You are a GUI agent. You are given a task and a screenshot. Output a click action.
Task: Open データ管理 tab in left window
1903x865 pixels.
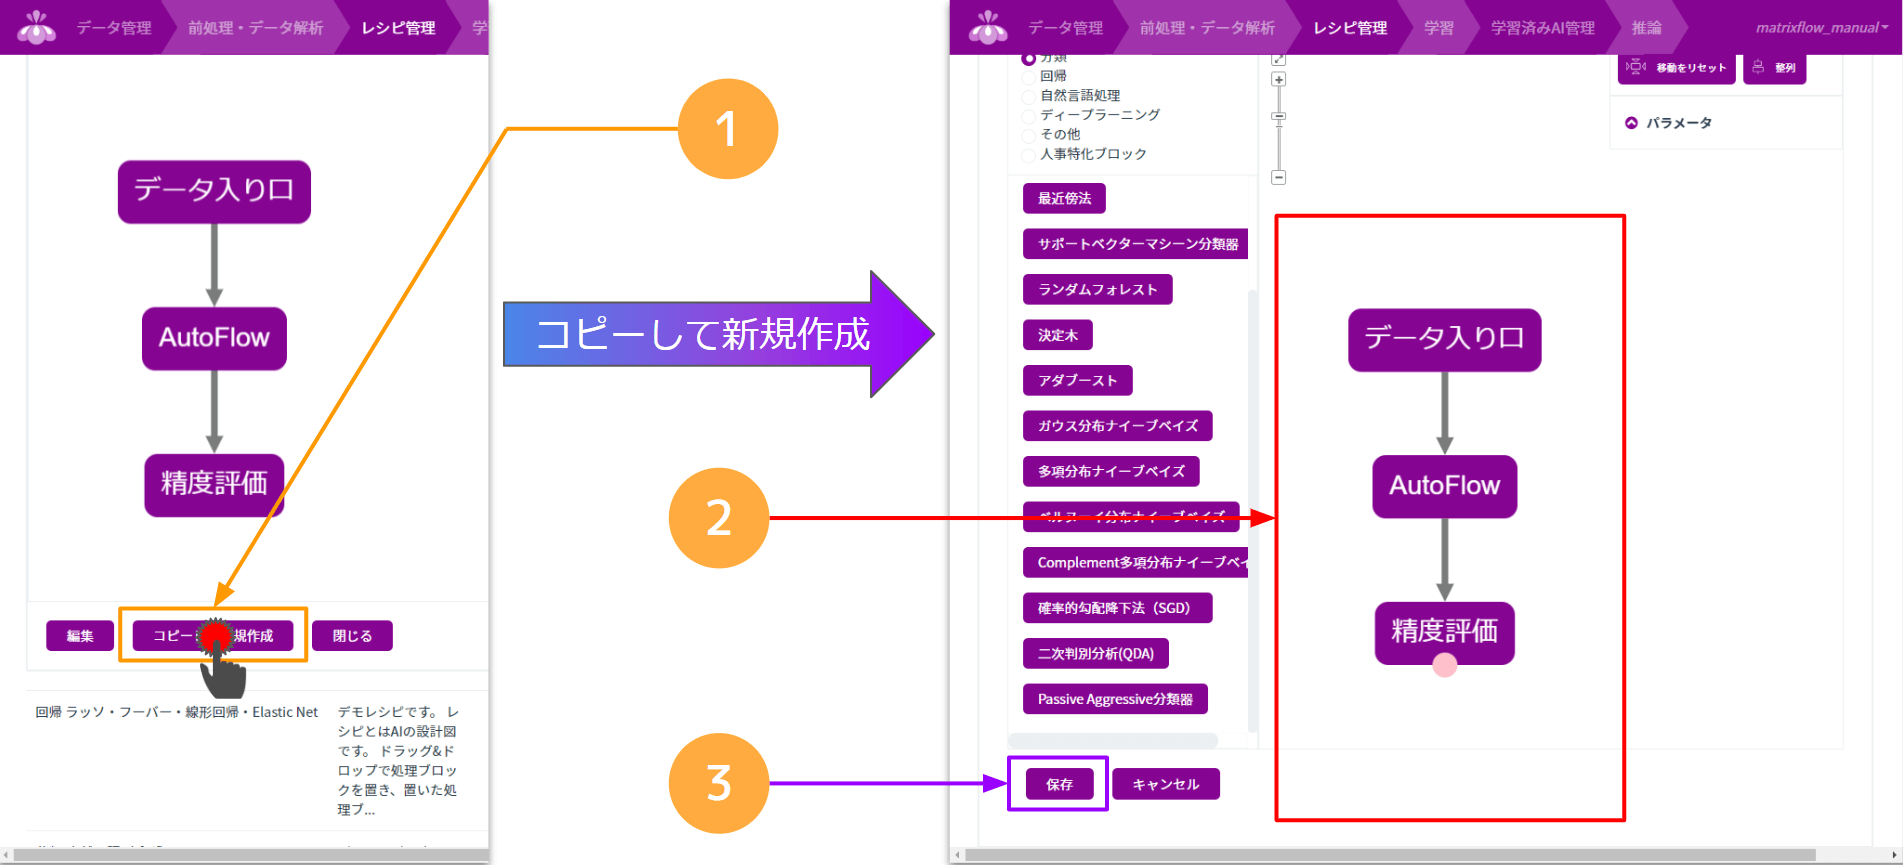[114, 28]
